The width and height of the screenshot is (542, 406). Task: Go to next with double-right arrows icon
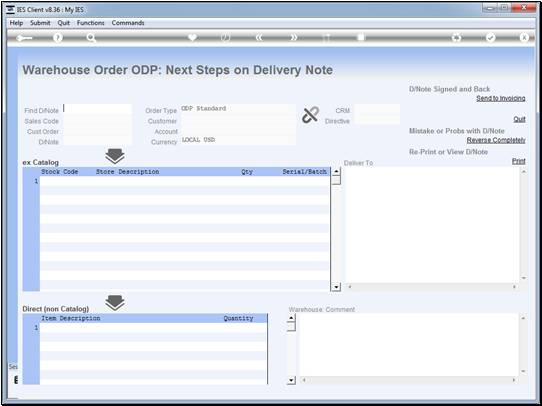[293, 38]
